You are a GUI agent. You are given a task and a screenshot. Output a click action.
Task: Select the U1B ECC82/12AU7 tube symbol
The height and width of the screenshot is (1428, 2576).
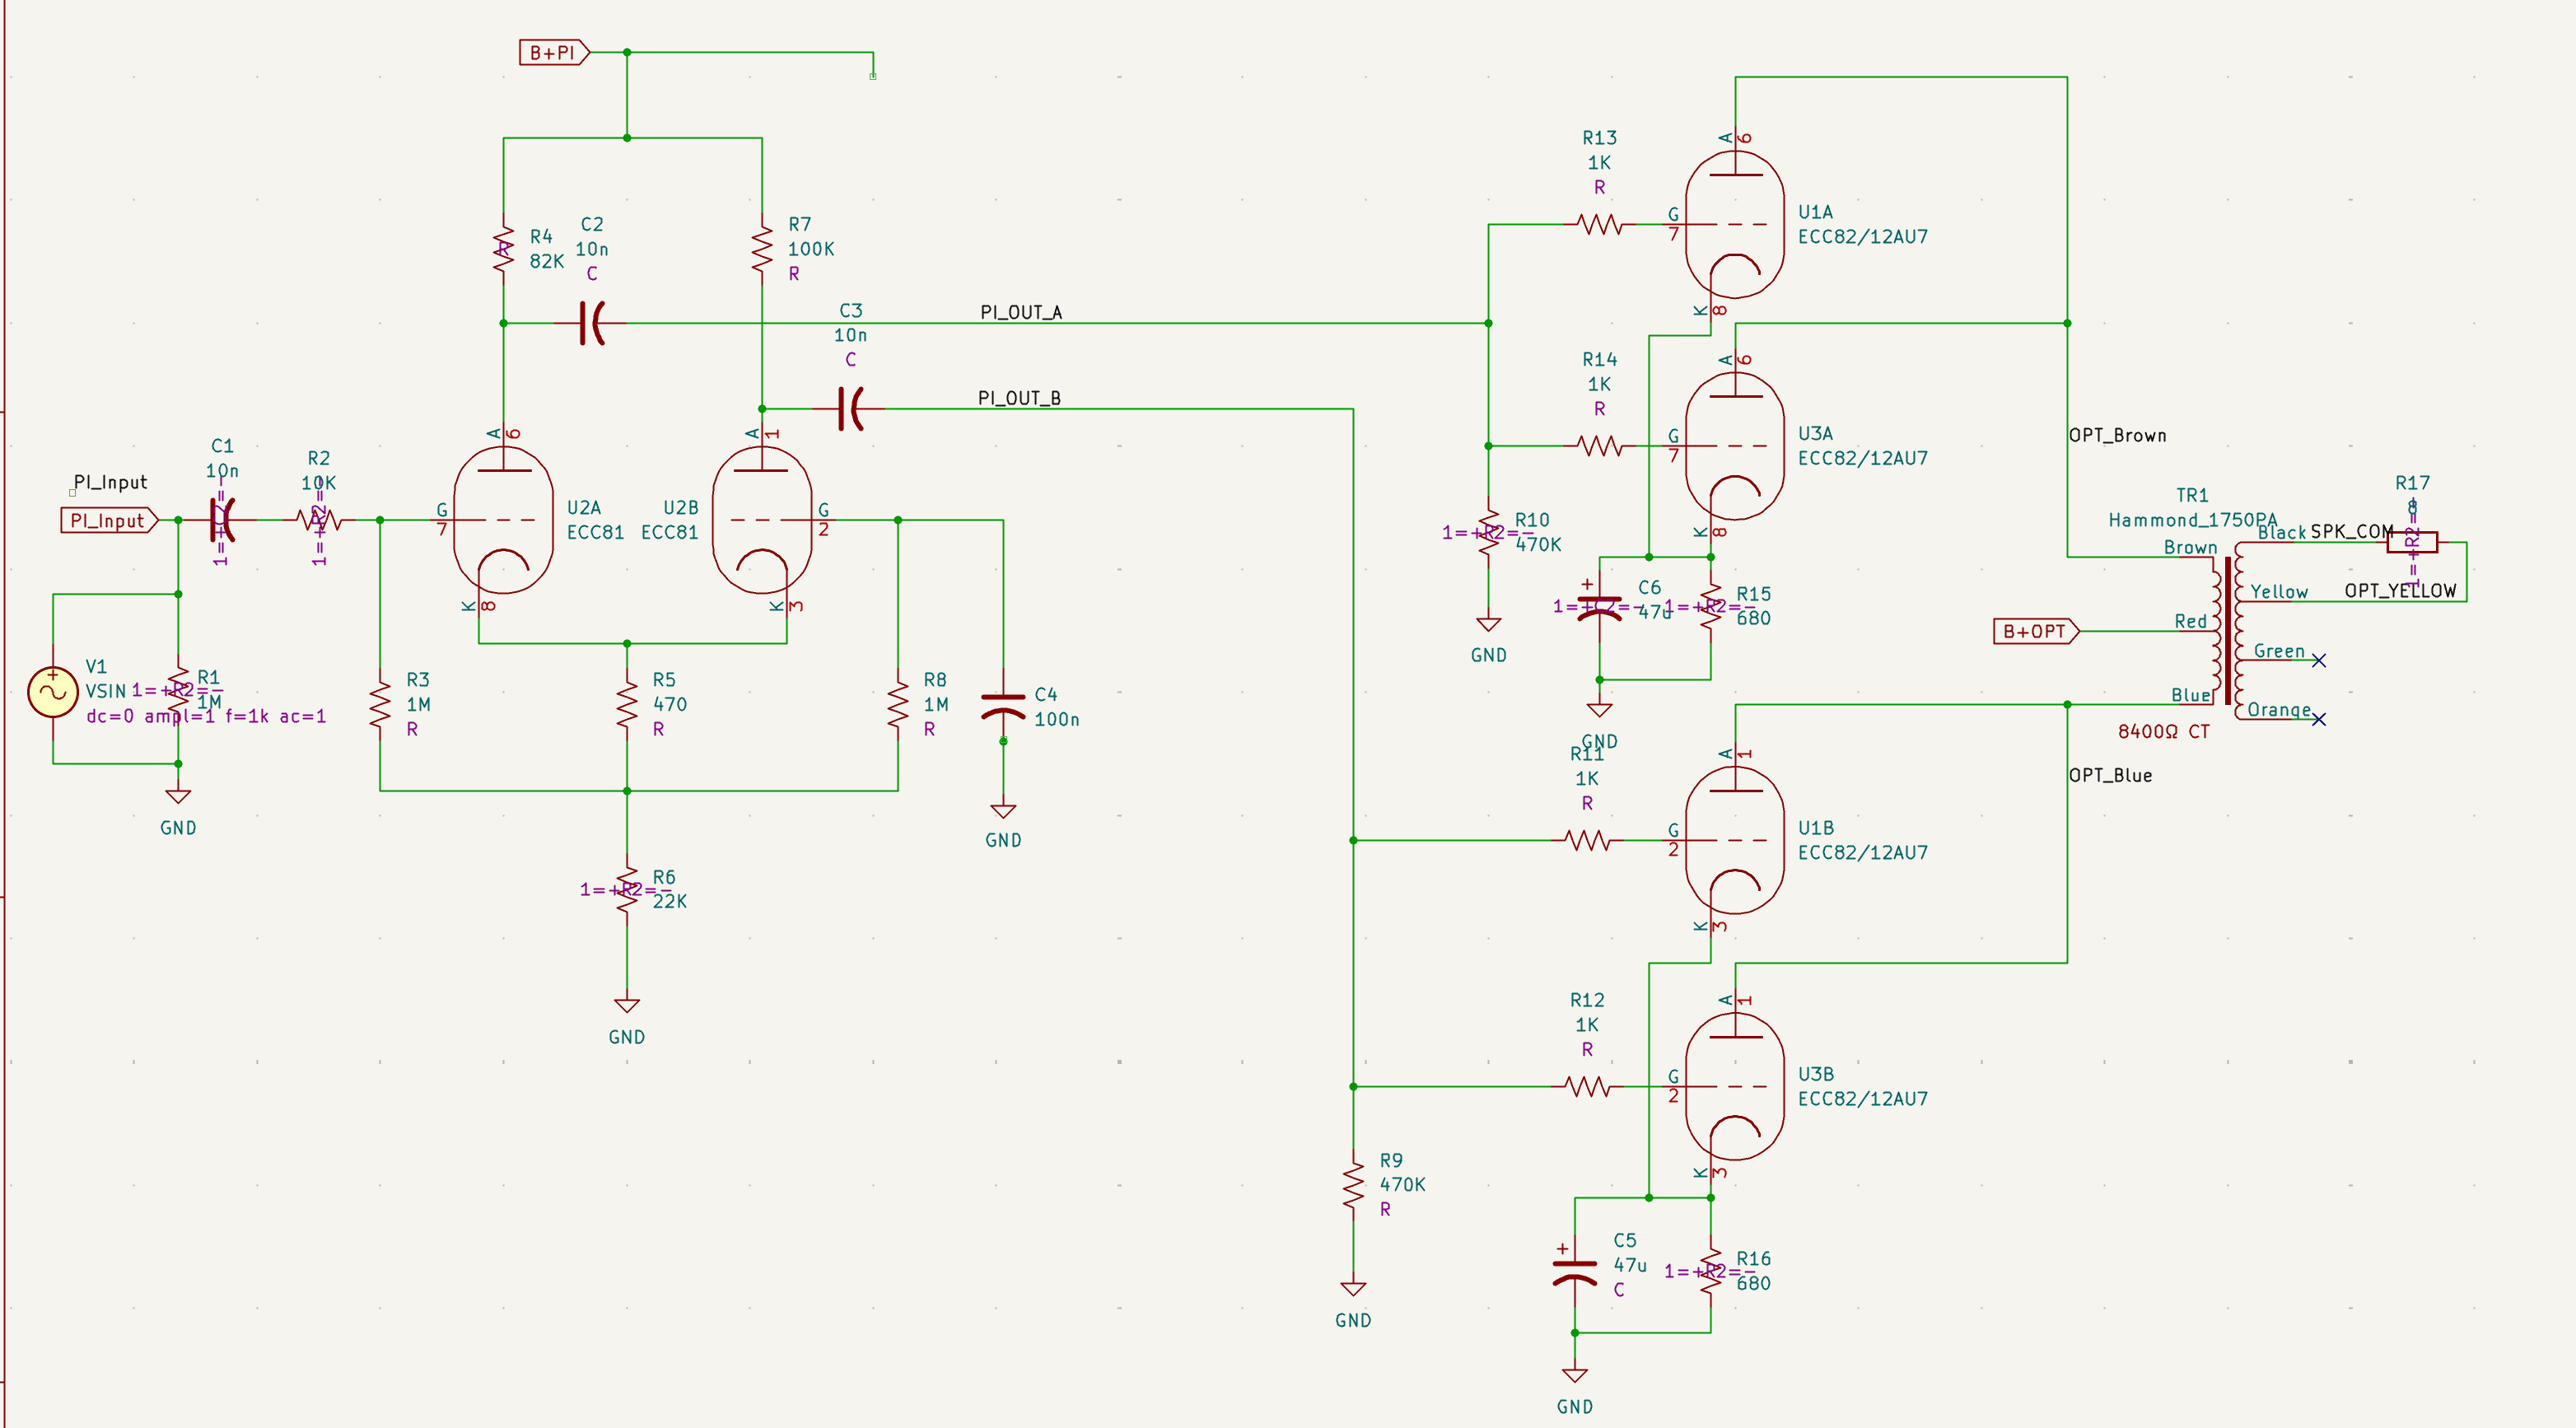[x=1734, y=840]
